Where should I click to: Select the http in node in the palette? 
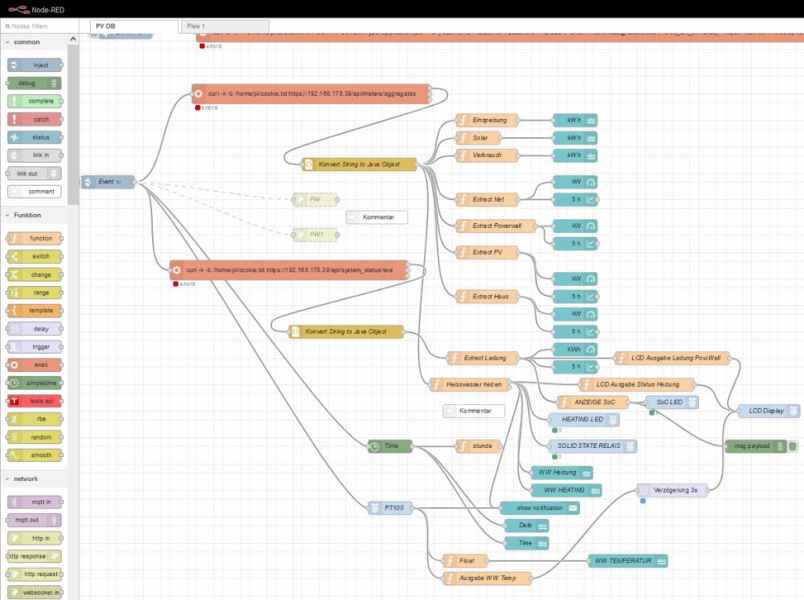pos(34,538)
